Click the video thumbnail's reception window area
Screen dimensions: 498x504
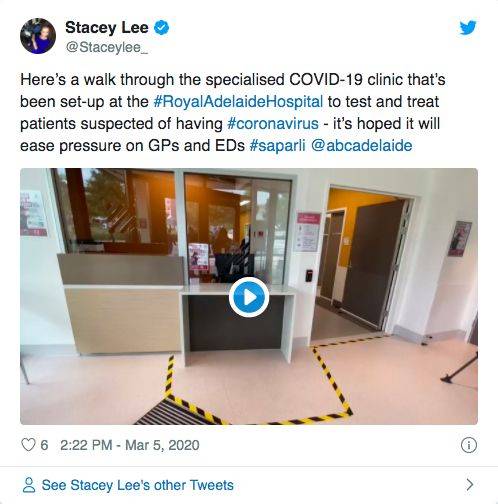(173, 227)
